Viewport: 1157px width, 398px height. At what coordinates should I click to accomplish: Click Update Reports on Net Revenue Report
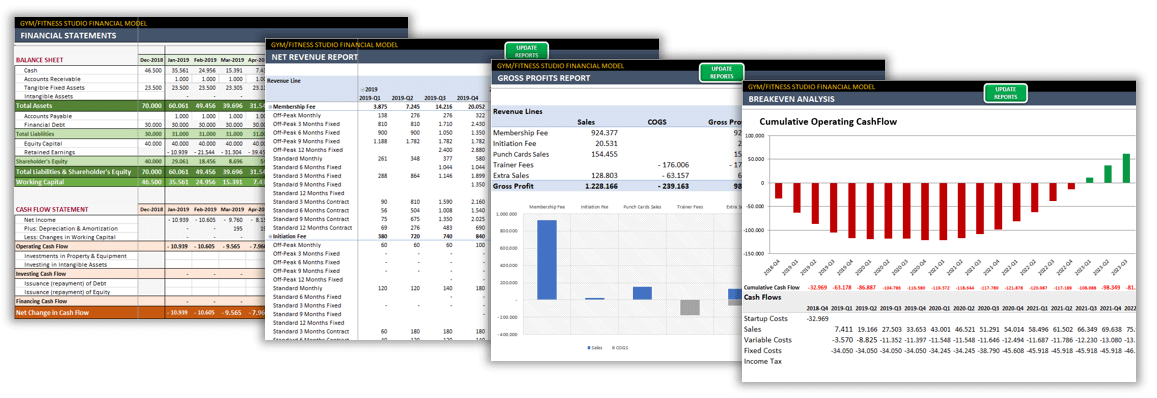pos(527,51)
